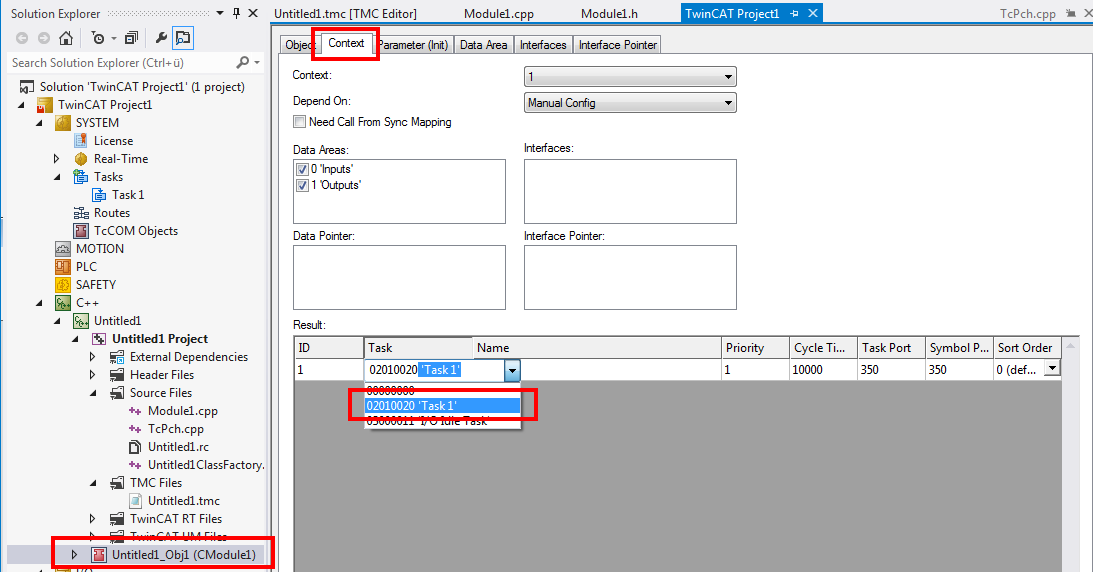Expand the TwinCAT RT Files folder
This screenshot has height=572, width=1093.
[93, 519]
